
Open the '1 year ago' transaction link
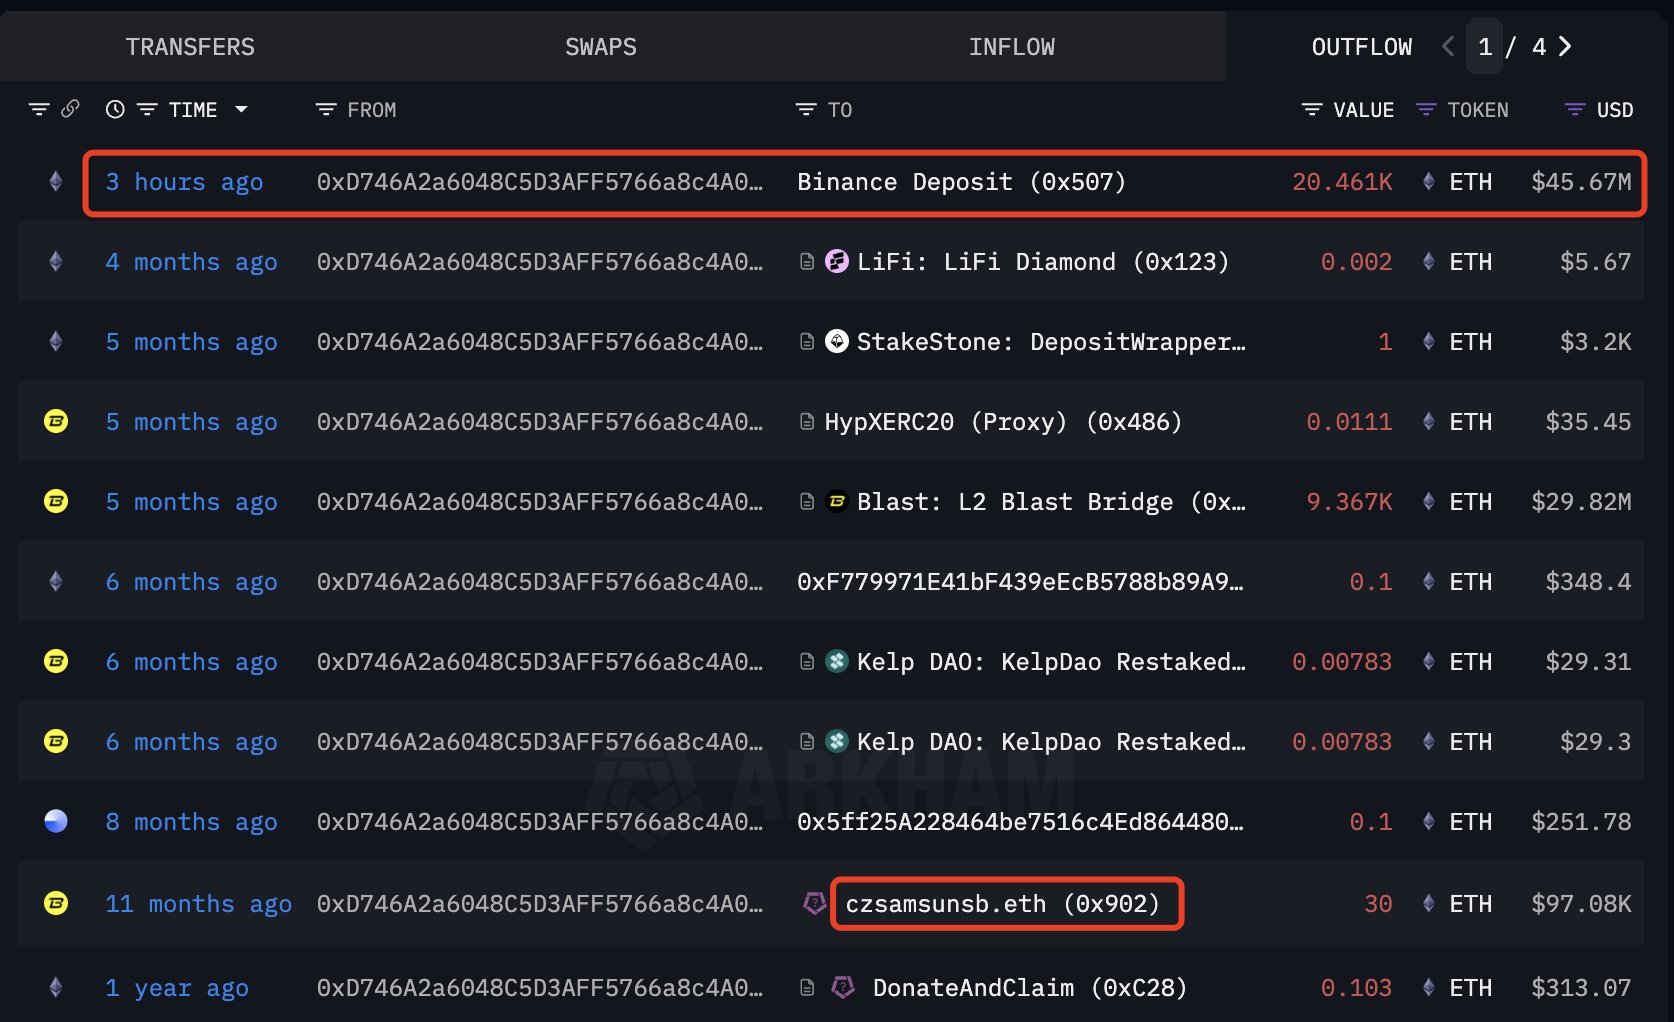coord(177,988)
